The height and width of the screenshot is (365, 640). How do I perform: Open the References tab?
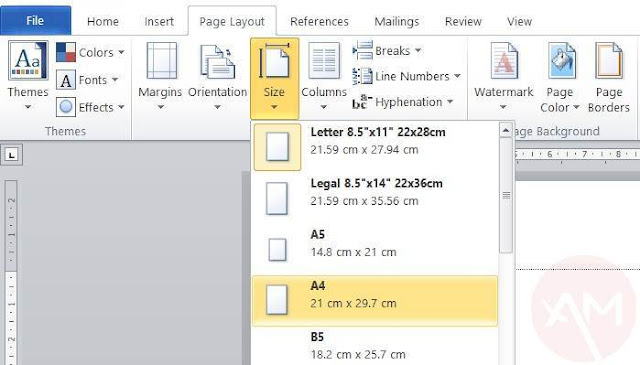(319, 21)
